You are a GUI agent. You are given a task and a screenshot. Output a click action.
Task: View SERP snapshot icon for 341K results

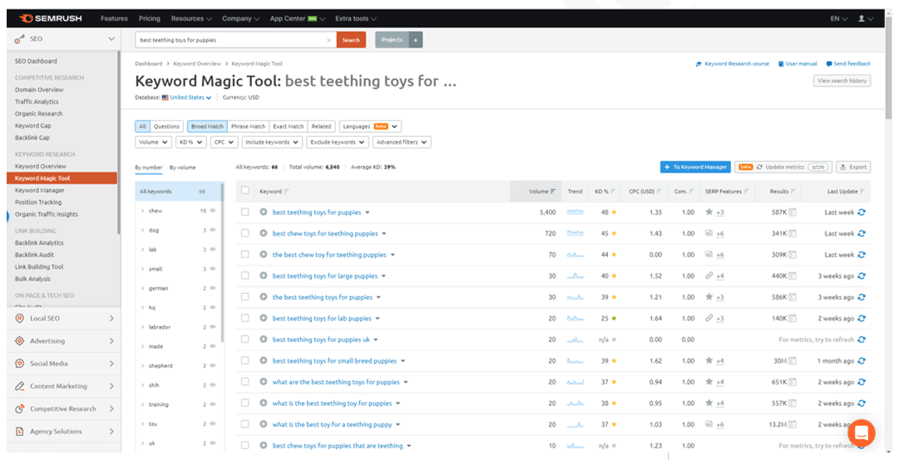point(793,234)
